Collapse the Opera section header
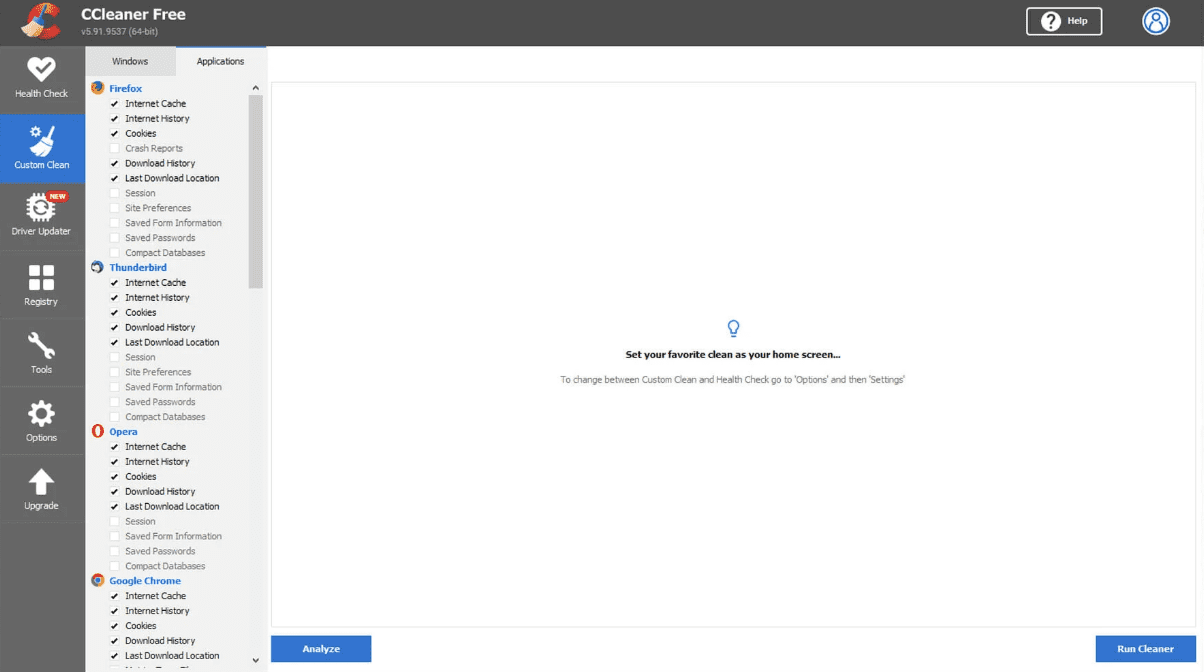1204x672 pixels. [123, 432]
